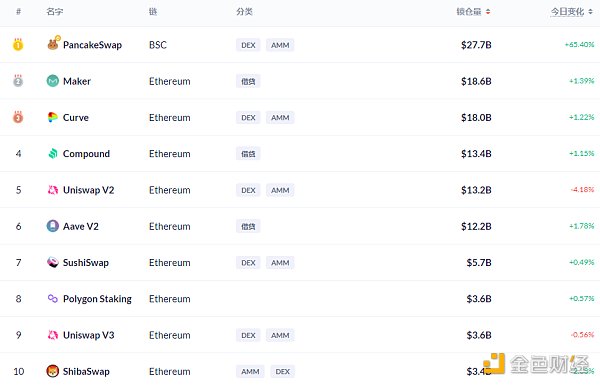Click the Compound green logo icon

53,153
